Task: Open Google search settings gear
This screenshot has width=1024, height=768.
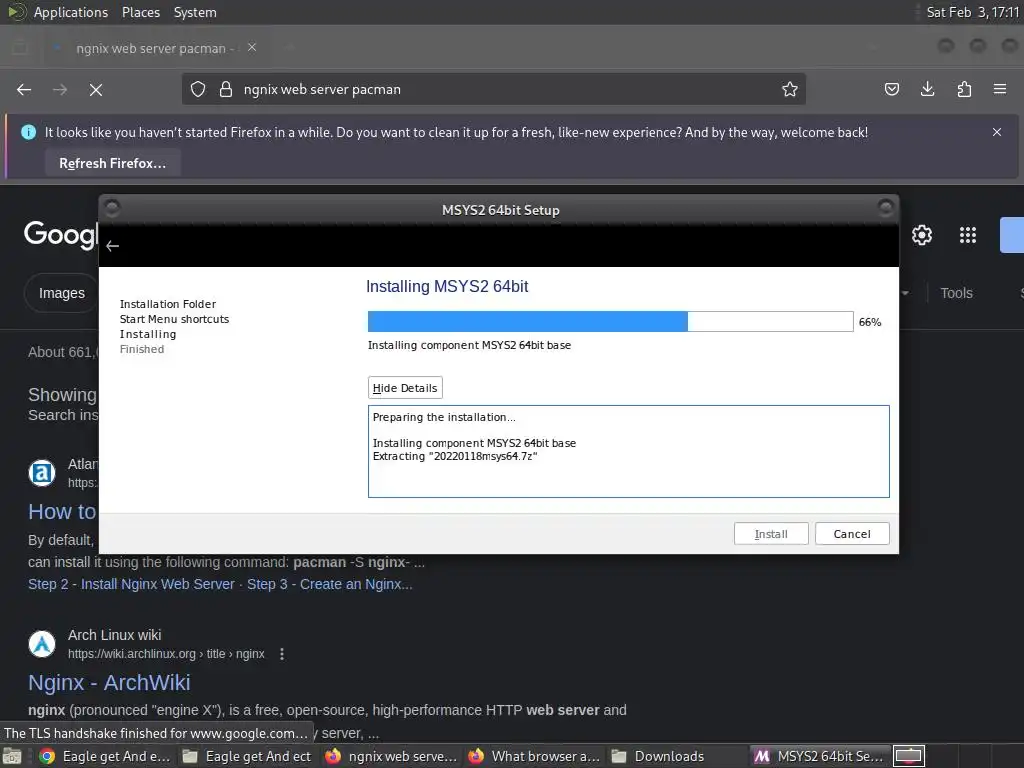Action: pyautogui.click(x=921, y=235)
